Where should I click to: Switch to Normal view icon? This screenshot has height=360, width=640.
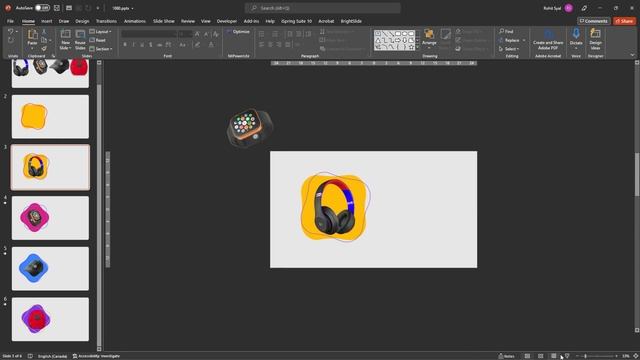coord(527,356)
